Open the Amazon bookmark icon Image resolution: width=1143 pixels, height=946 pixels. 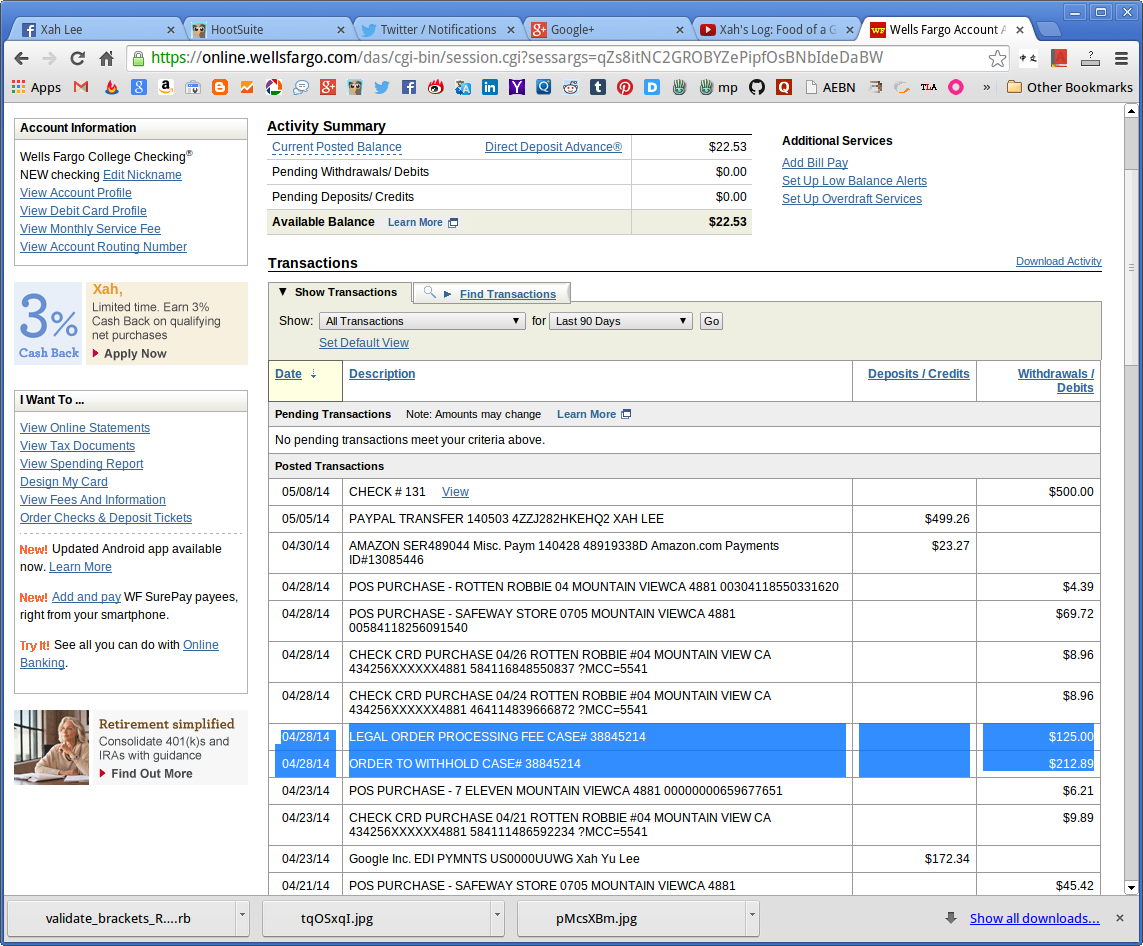click(165, 87)
